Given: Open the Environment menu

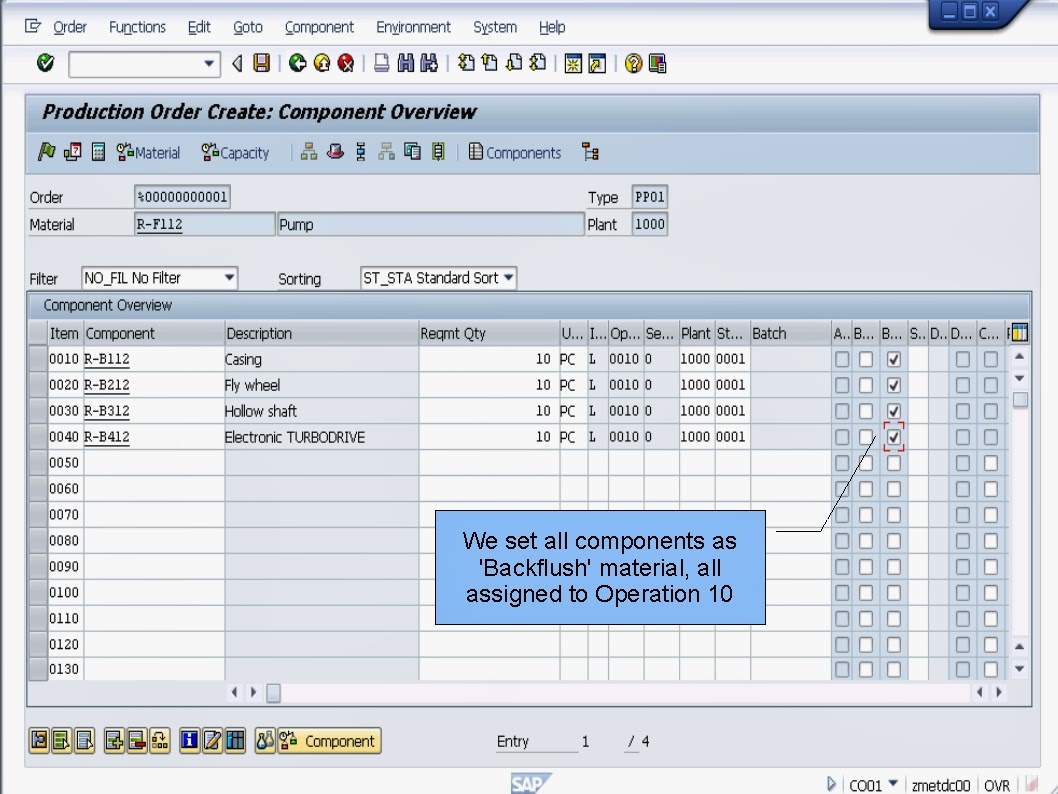Looking at the screenshot, I should pos(413,27).
